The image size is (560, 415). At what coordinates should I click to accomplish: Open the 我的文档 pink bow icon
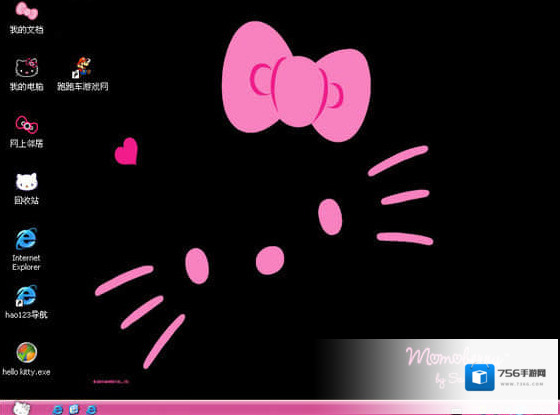coord(26,11)
